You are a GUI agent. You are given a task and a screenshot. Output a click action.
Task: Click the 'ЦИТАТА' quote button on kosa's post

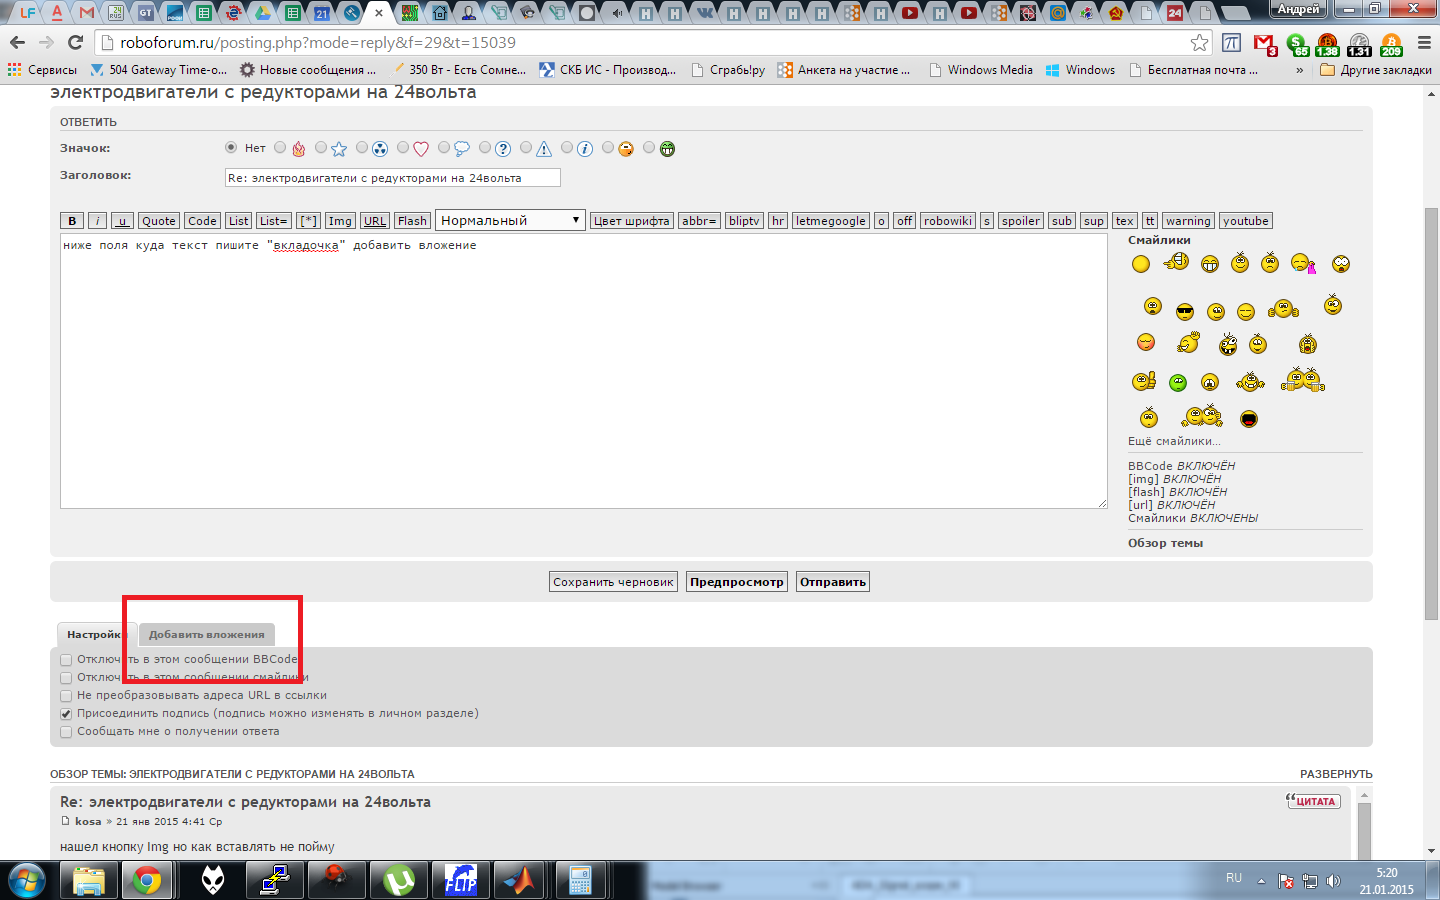click(x=1312, y=801)
